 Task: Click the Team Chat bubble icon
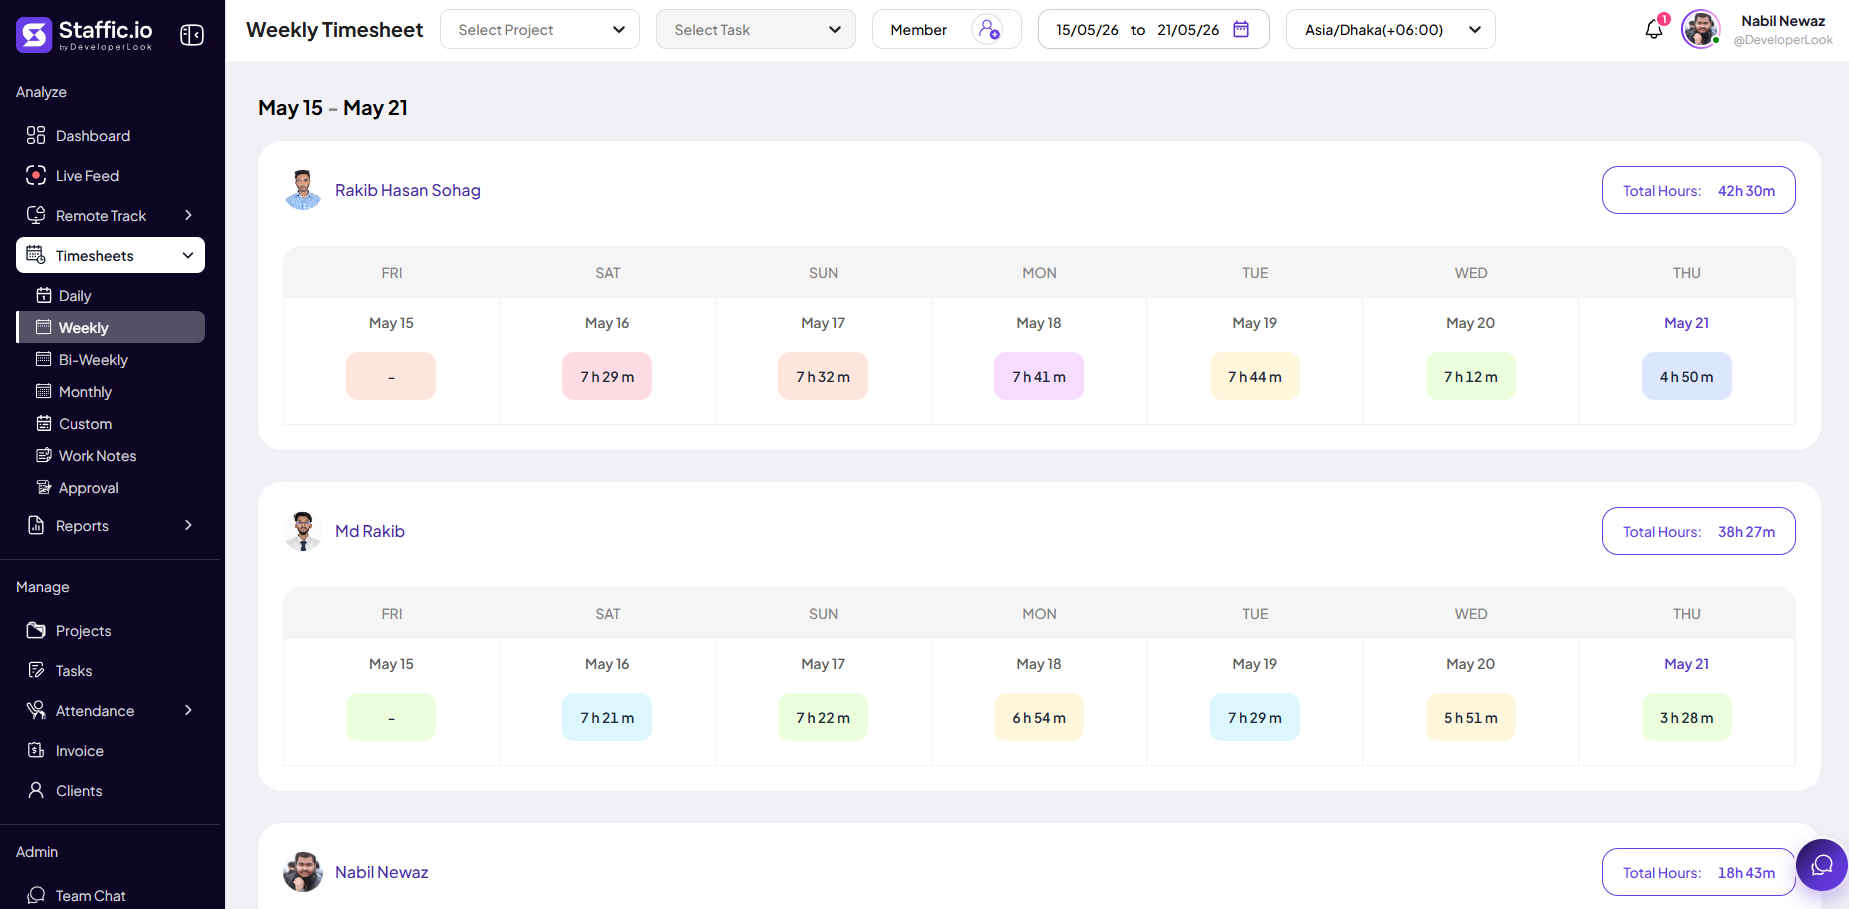[36, 895]
